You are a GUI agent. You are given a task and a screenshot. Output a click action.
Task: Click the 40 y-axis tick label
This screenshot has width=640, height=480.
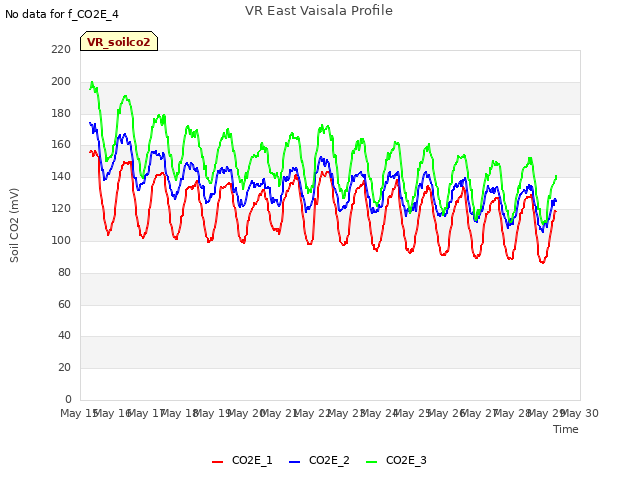[x=64, y=336]
